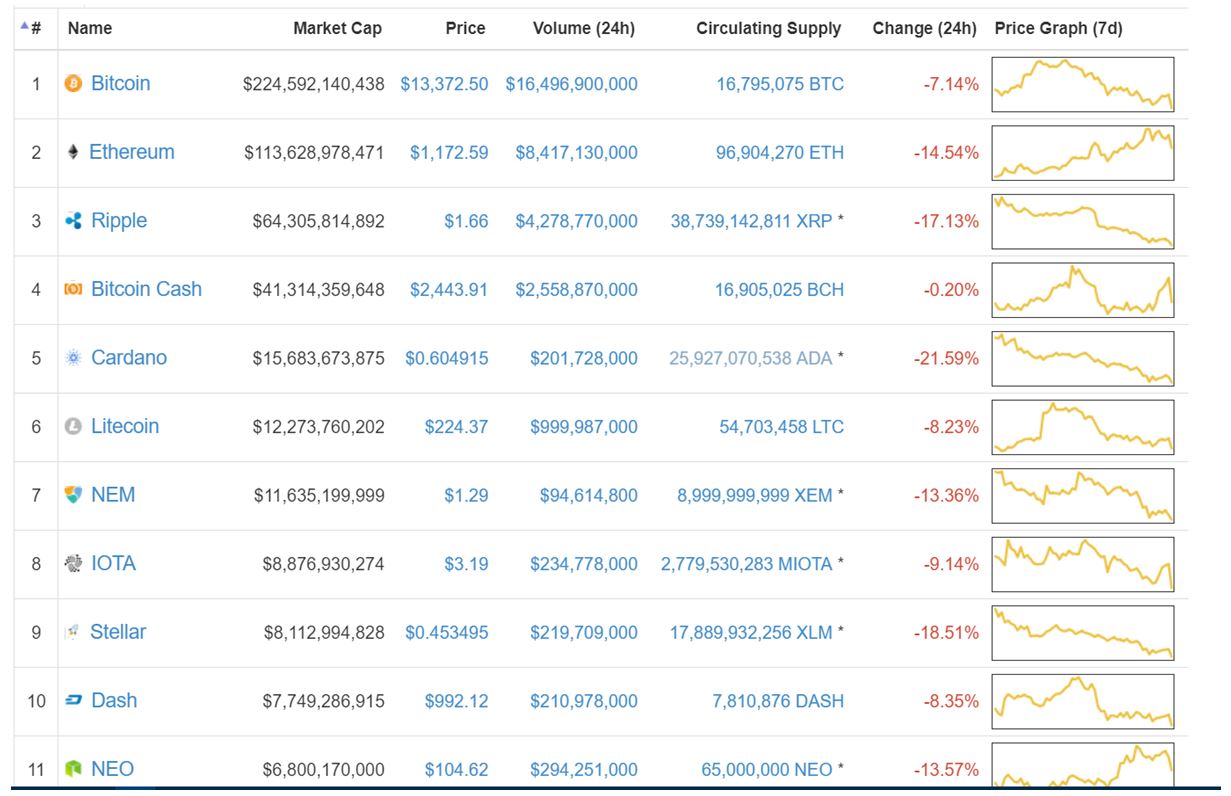The image size is (1231, 796).
Task: Open the NEM coin page link
Action: [x=113, y=494]
